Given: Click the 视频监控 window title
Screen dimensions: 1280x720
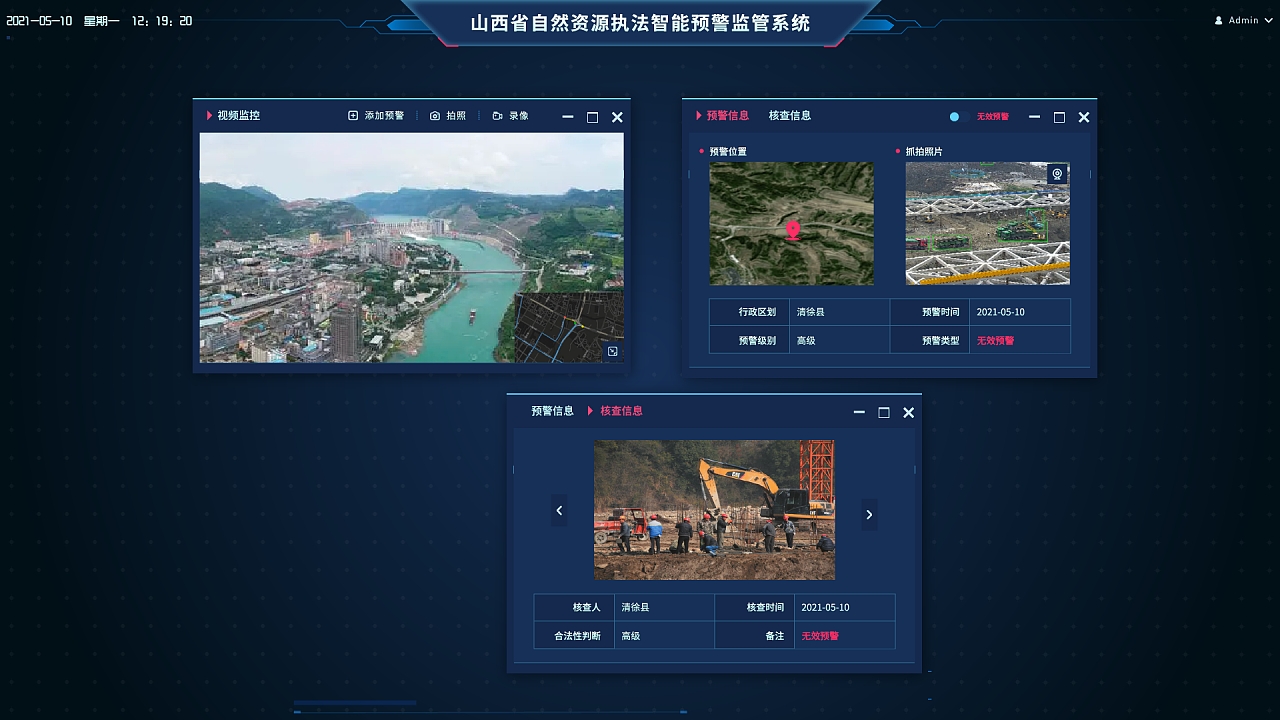Looking at the screenshot, I should tap(239, 116).
